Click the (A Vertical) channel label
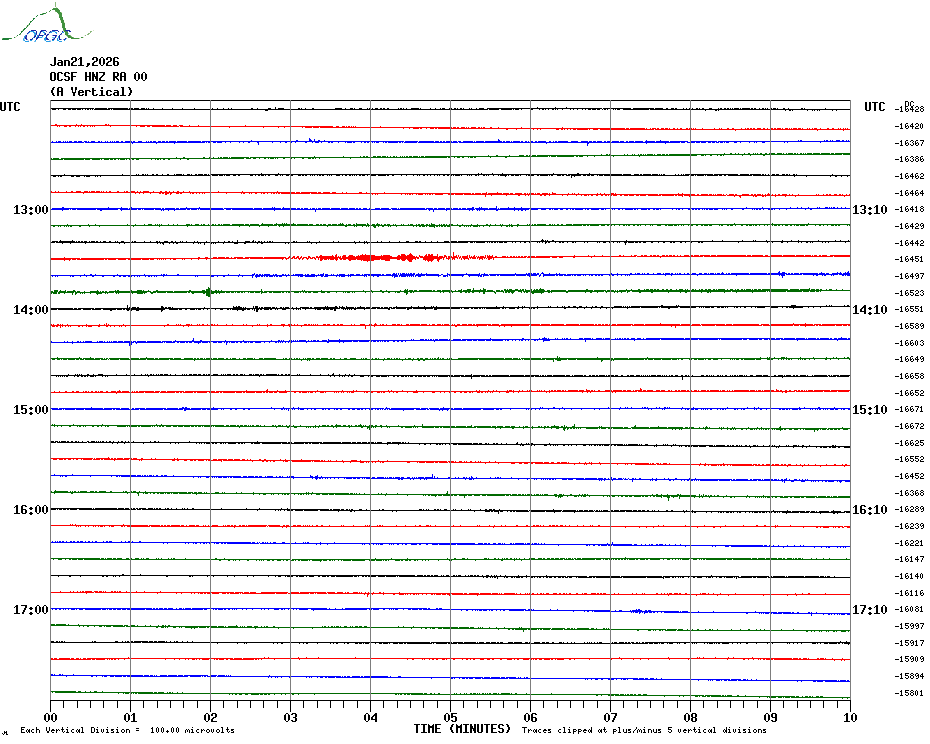The width and height of the screenshot is (930, 744). point(91,92)
